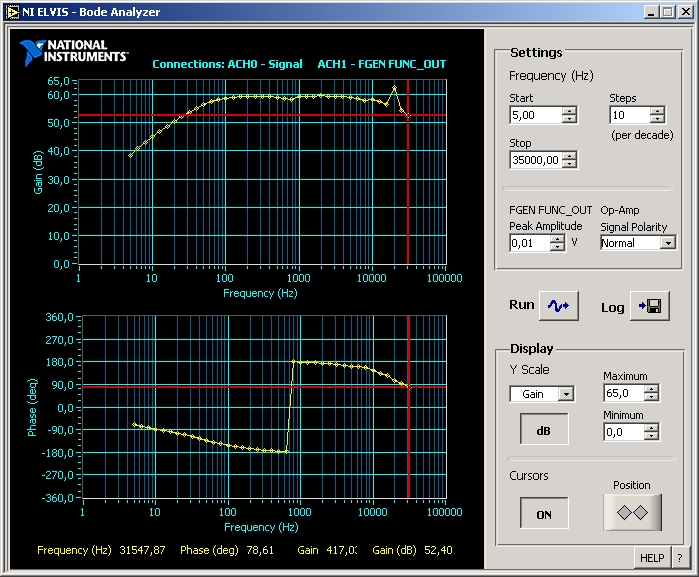This screenshot has height=577, width=699.
Task: Click the Stop frequency field 35000,00
Action: coord(536,160)
